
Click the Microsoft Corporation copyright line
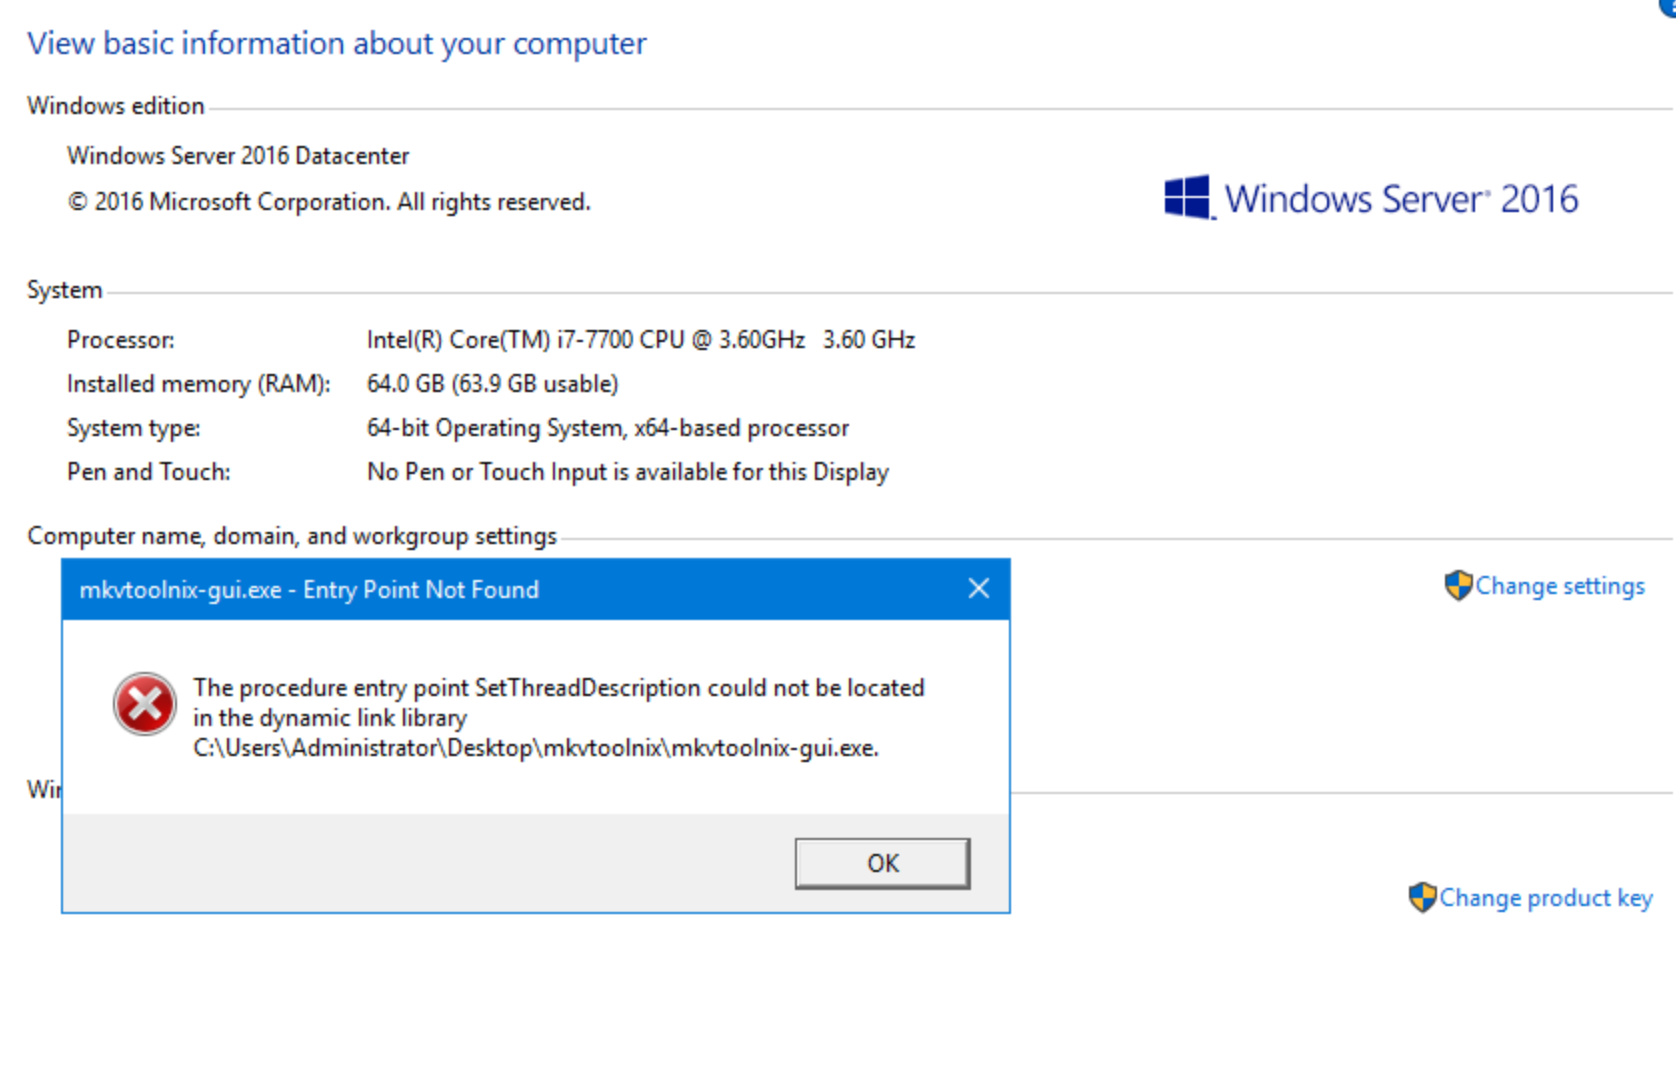click(329, 202)
